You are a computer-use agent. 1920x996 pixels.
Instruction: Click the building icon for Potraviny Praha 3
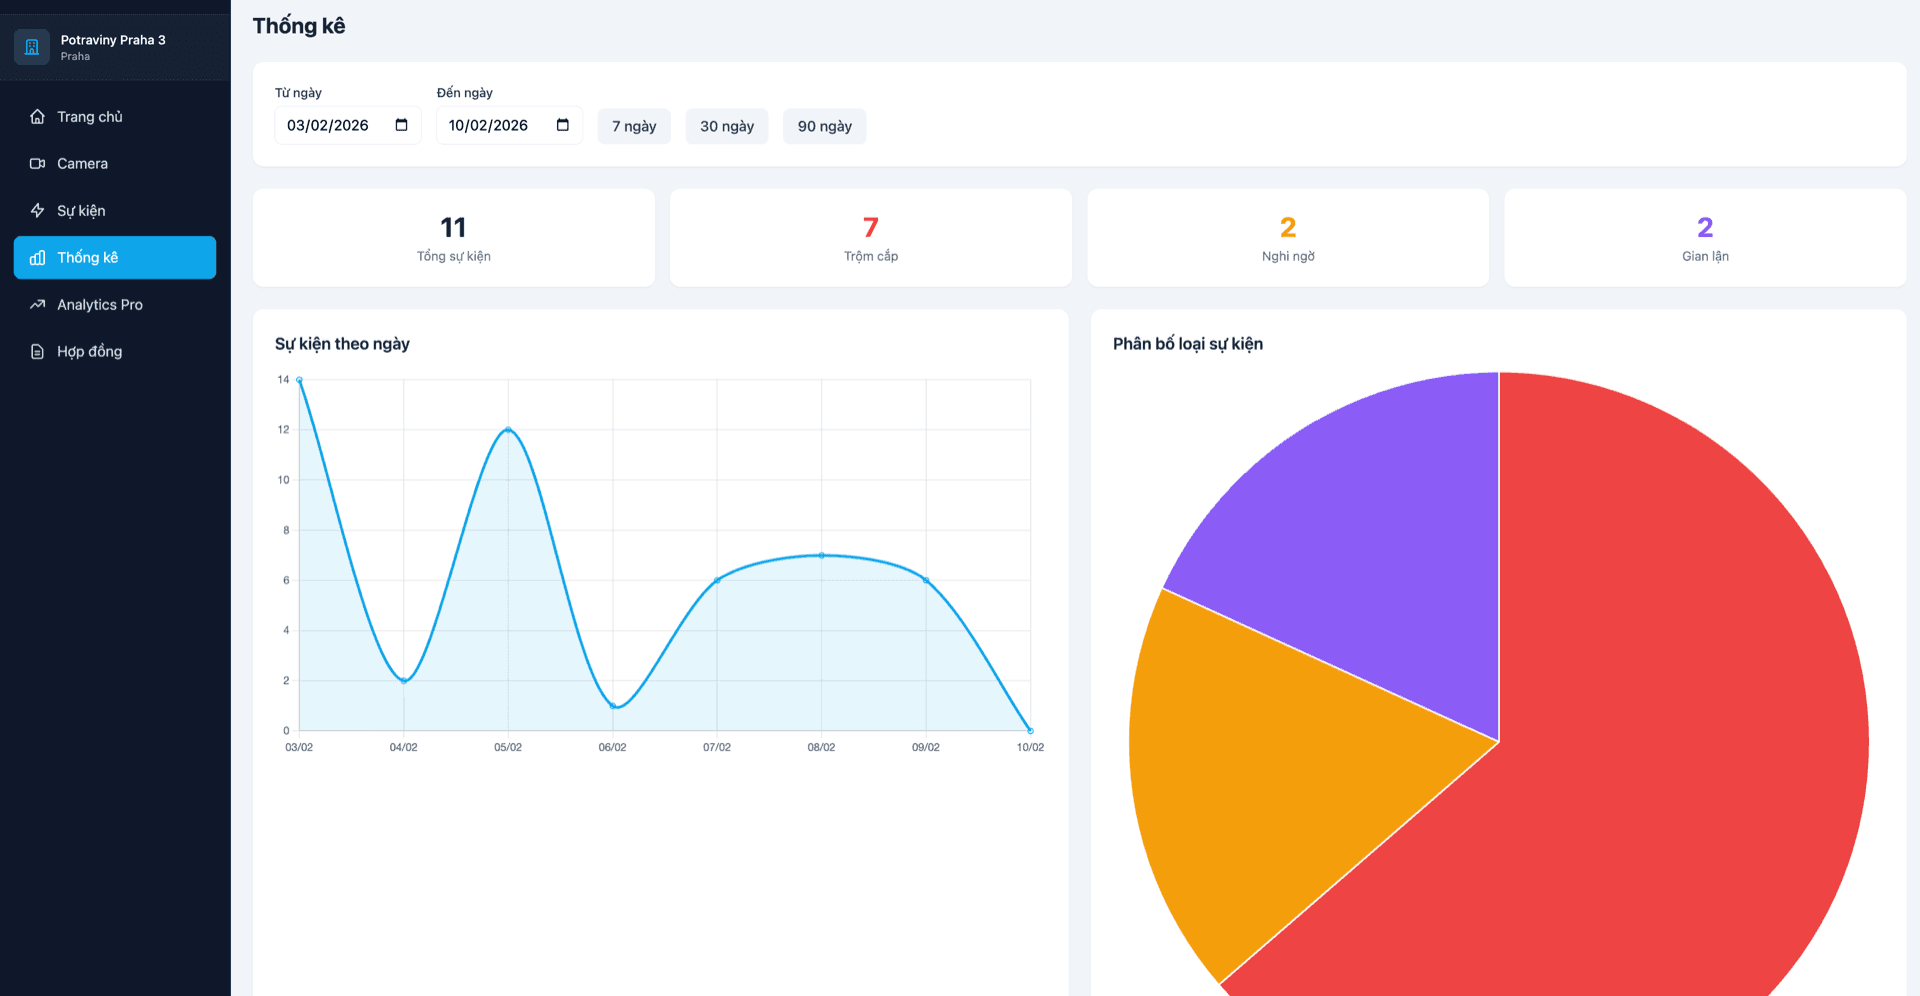(31, 46)
